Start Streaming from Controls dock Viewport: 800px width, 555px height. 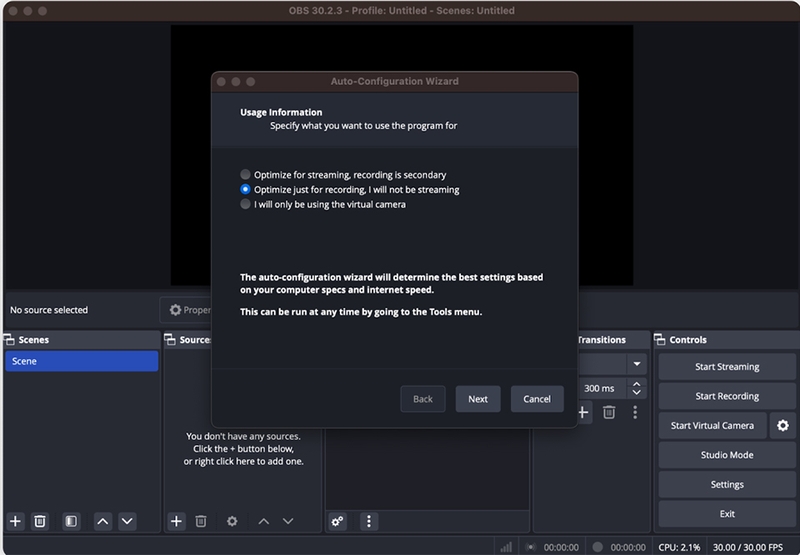tap(727, 367)
